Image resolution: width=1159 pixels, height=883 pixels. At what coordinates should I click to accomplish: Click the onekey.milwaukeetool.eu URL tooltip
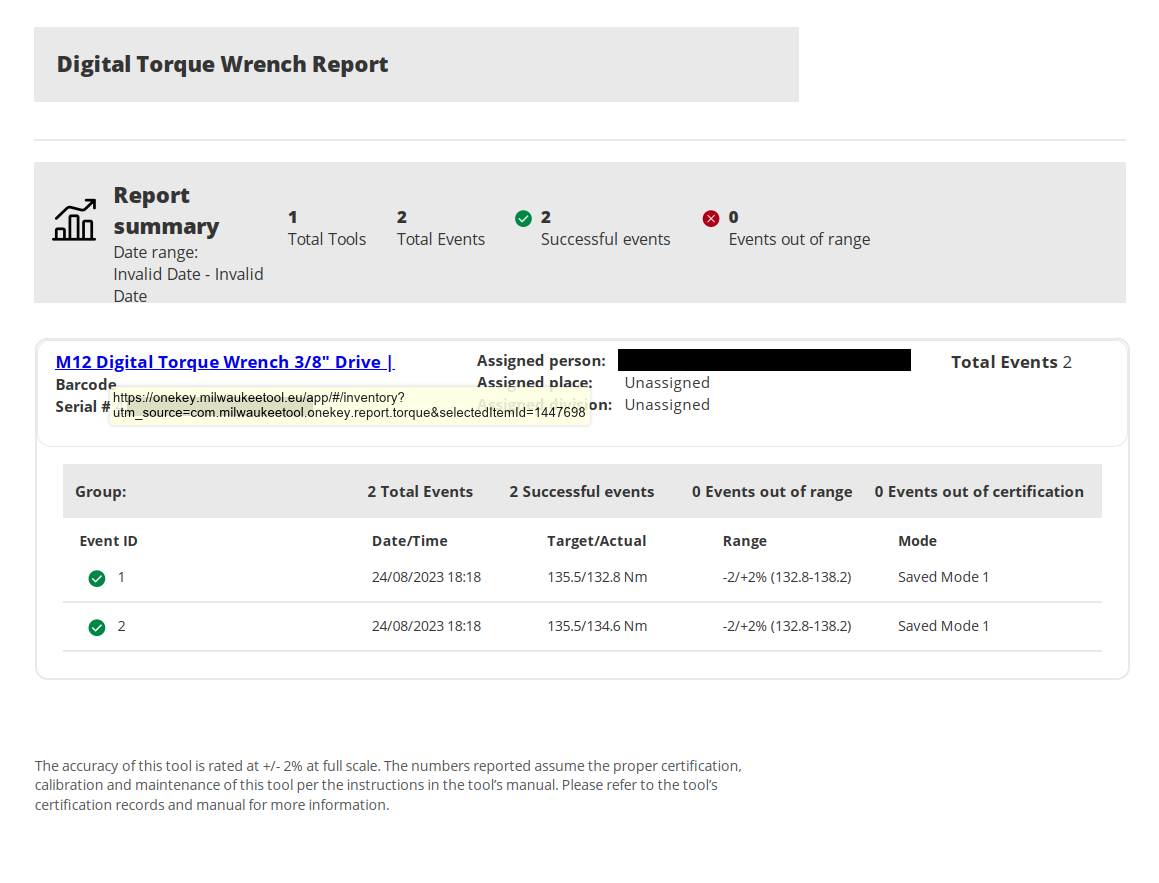[x=349, y=405]
